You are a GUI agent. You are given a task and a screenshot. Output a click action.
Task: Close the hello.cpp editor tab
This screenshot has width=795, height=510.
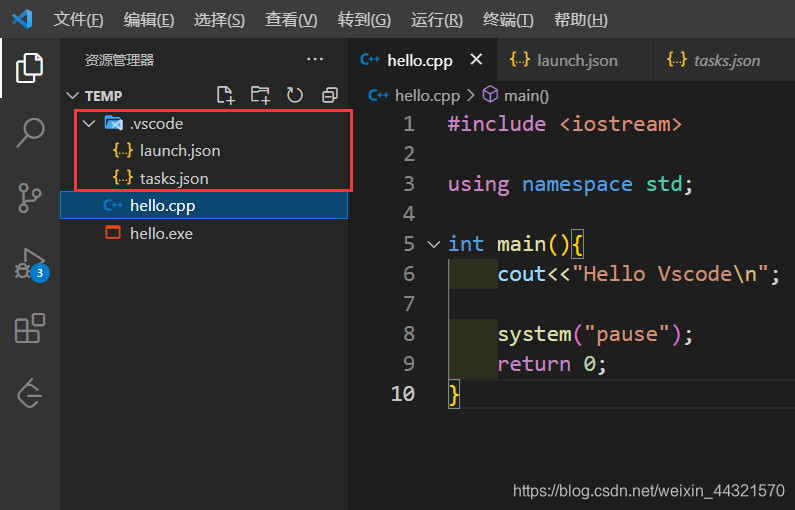point(476,60)
